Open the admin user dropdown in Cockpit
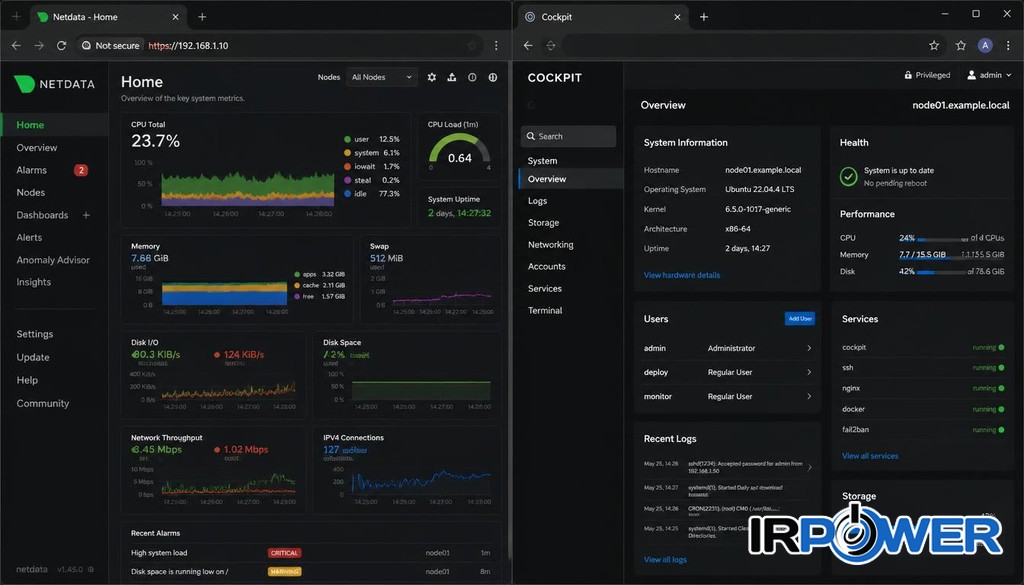 tap(989, 75)
